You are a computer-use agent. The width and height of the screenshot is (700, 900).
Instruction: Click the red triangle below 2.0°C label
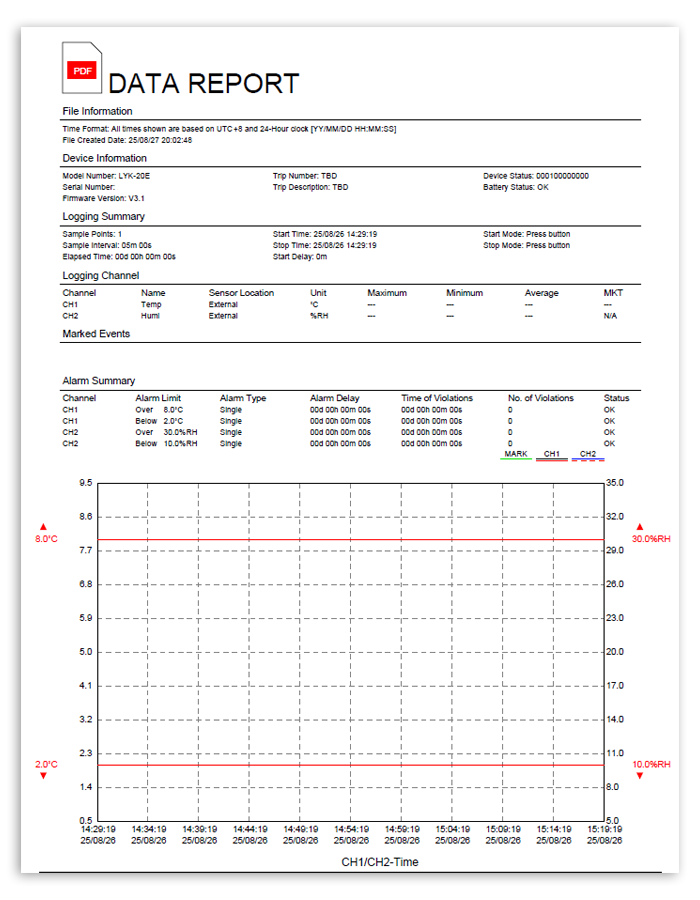point(43,776)
